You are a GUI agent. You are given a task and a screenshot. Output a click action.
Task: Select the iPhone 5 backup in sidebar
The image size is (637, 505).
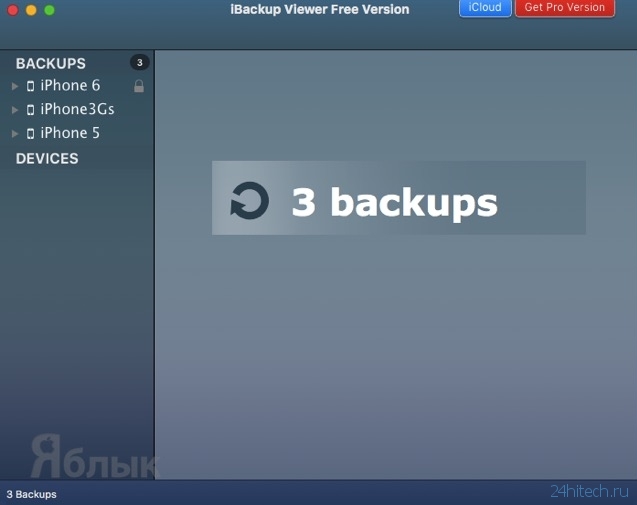[x=70, y=133]
